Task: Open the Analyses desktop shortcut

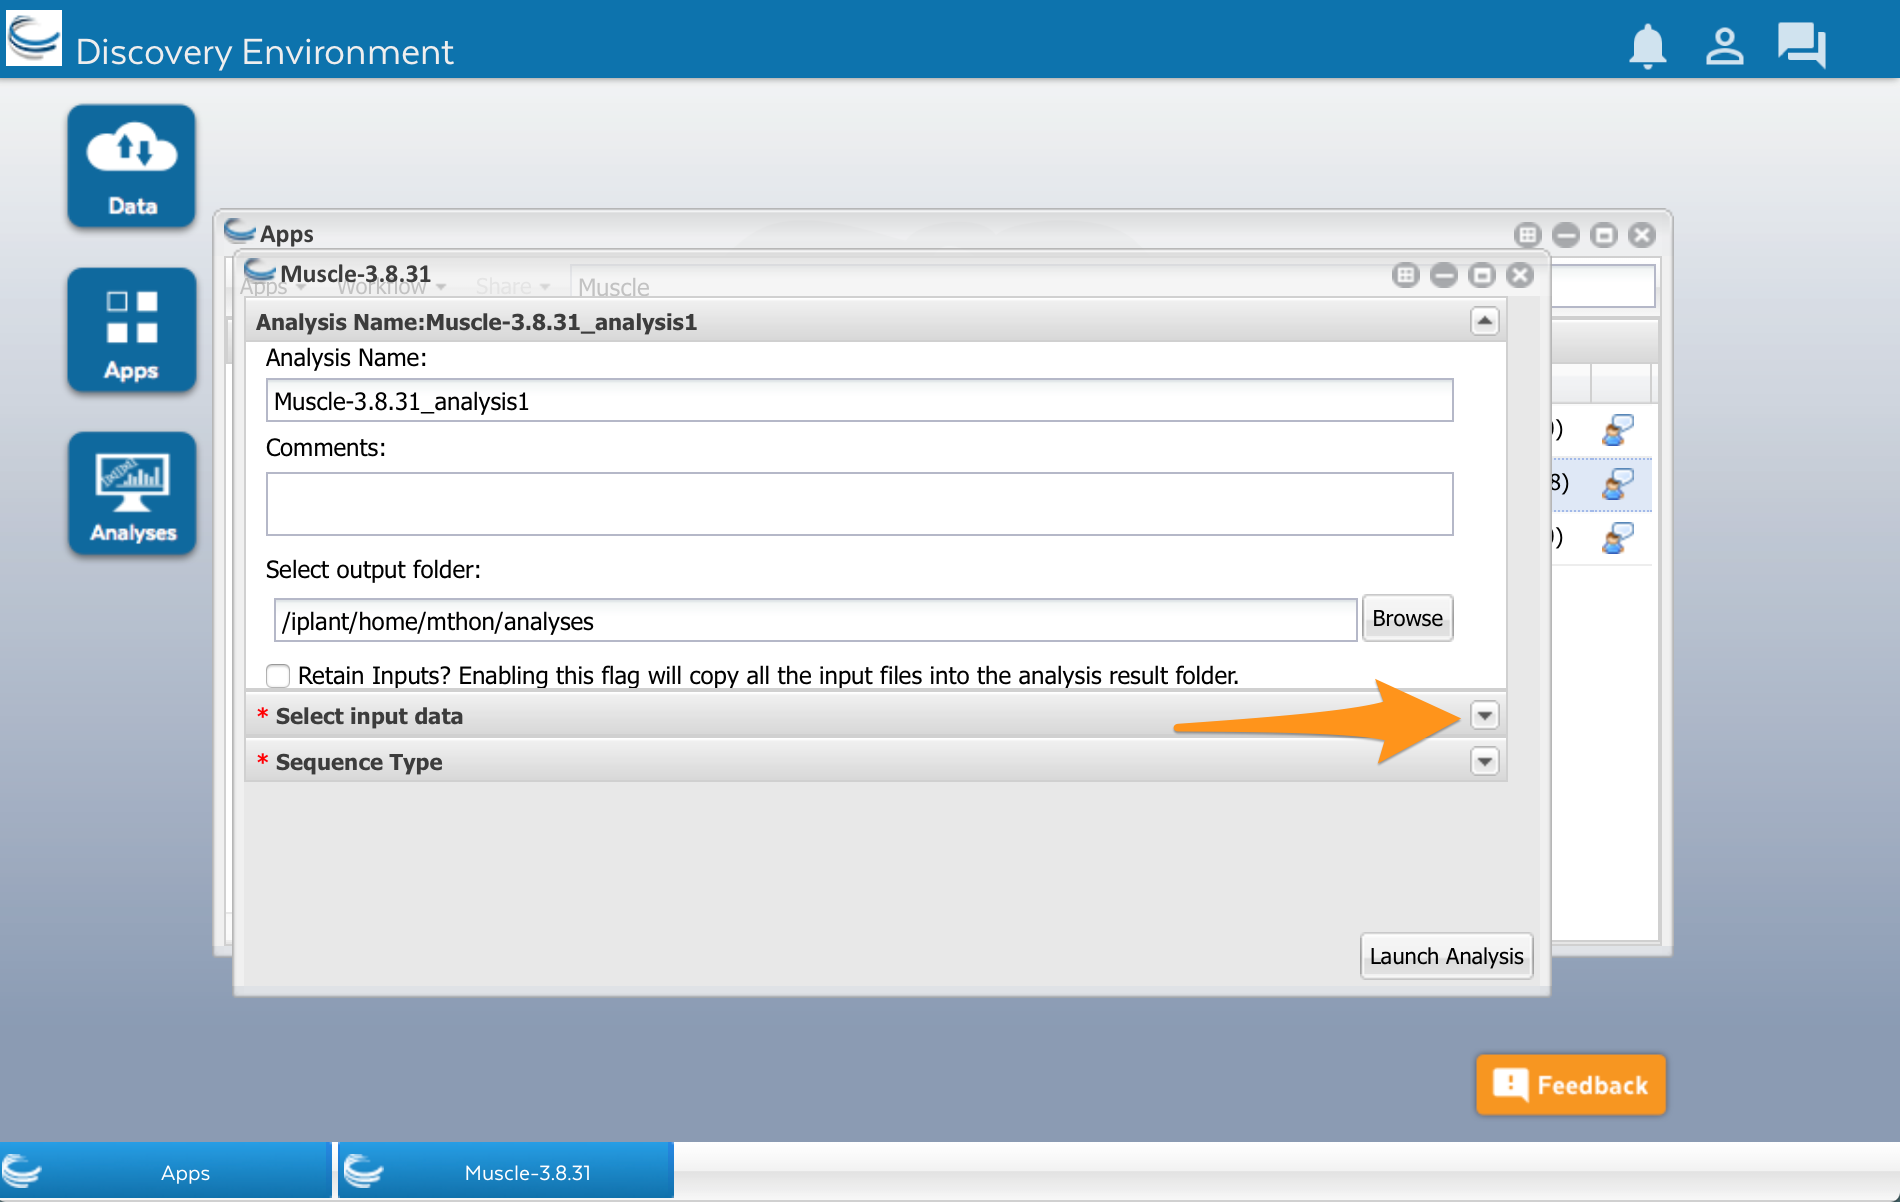Action: tap(132, 493)
